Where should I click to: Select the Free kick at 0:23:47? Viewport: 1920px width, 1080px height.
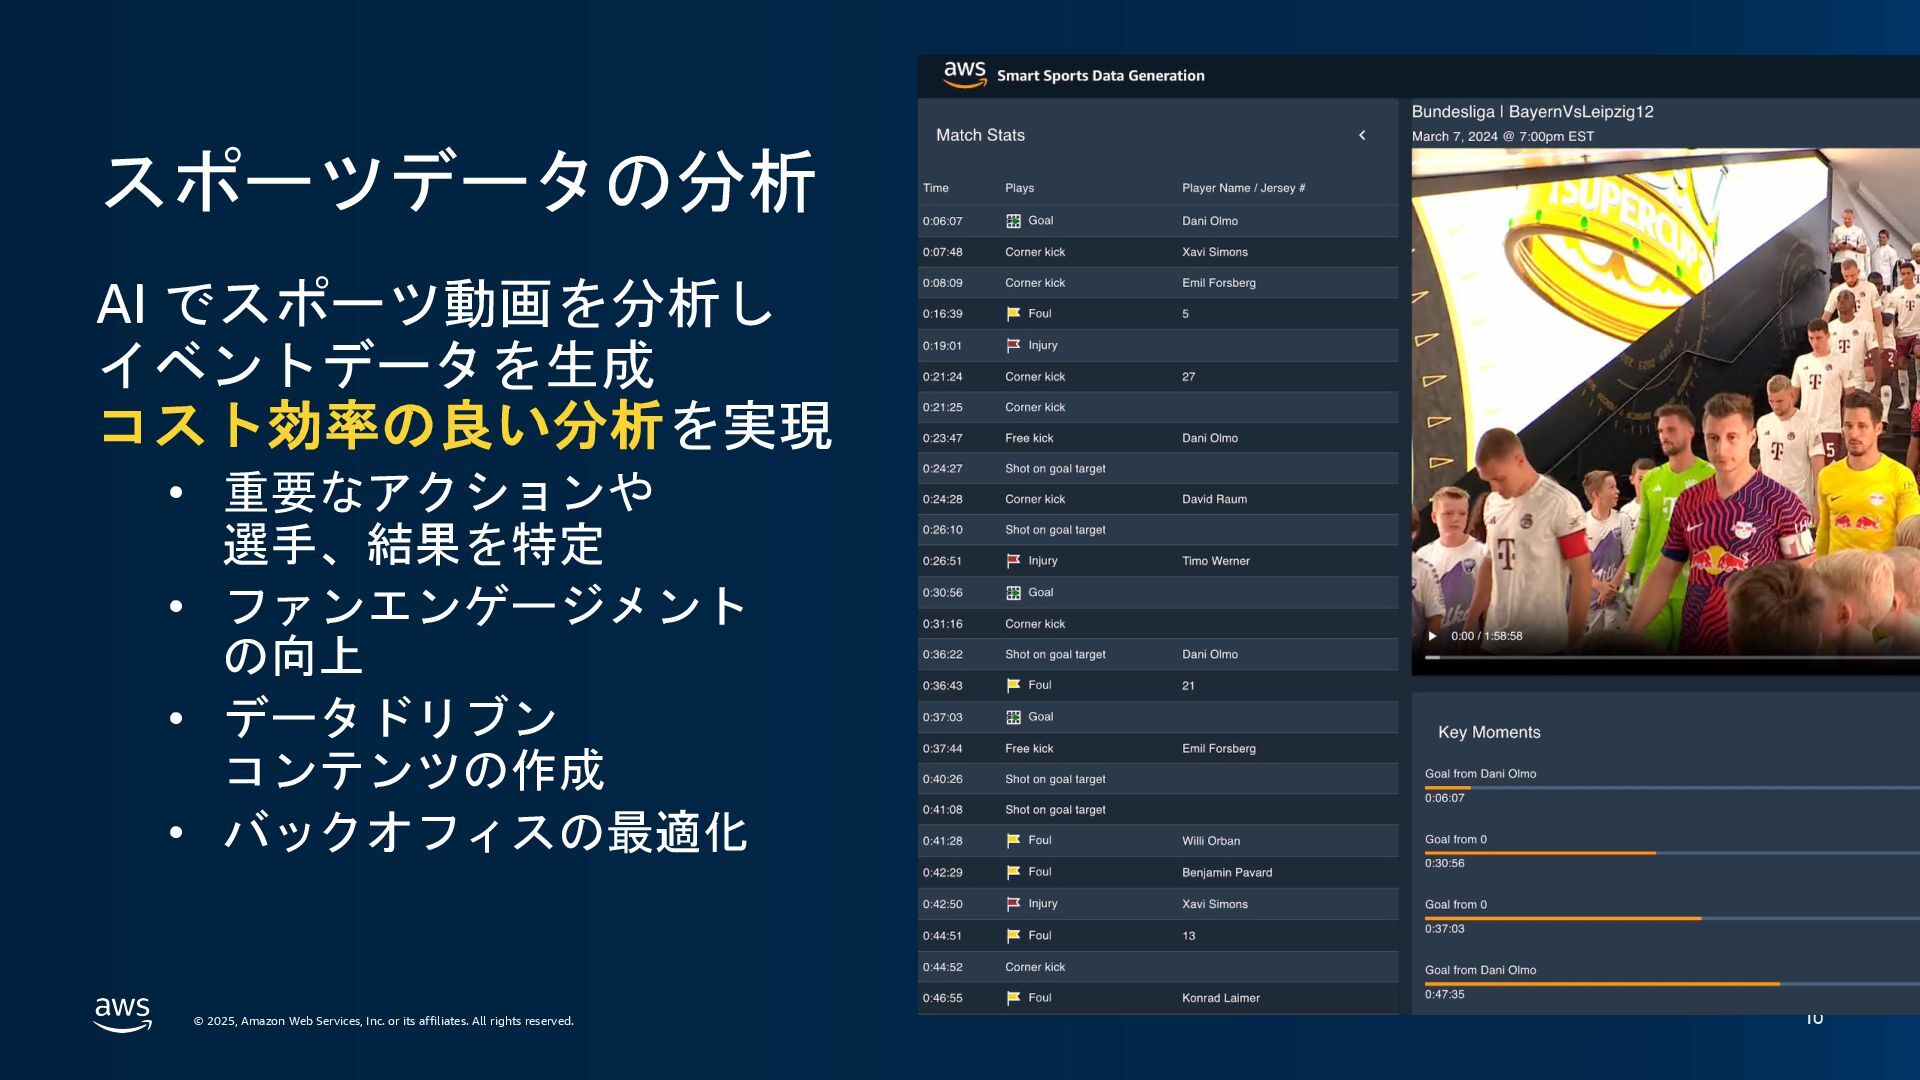(1158, 438)
